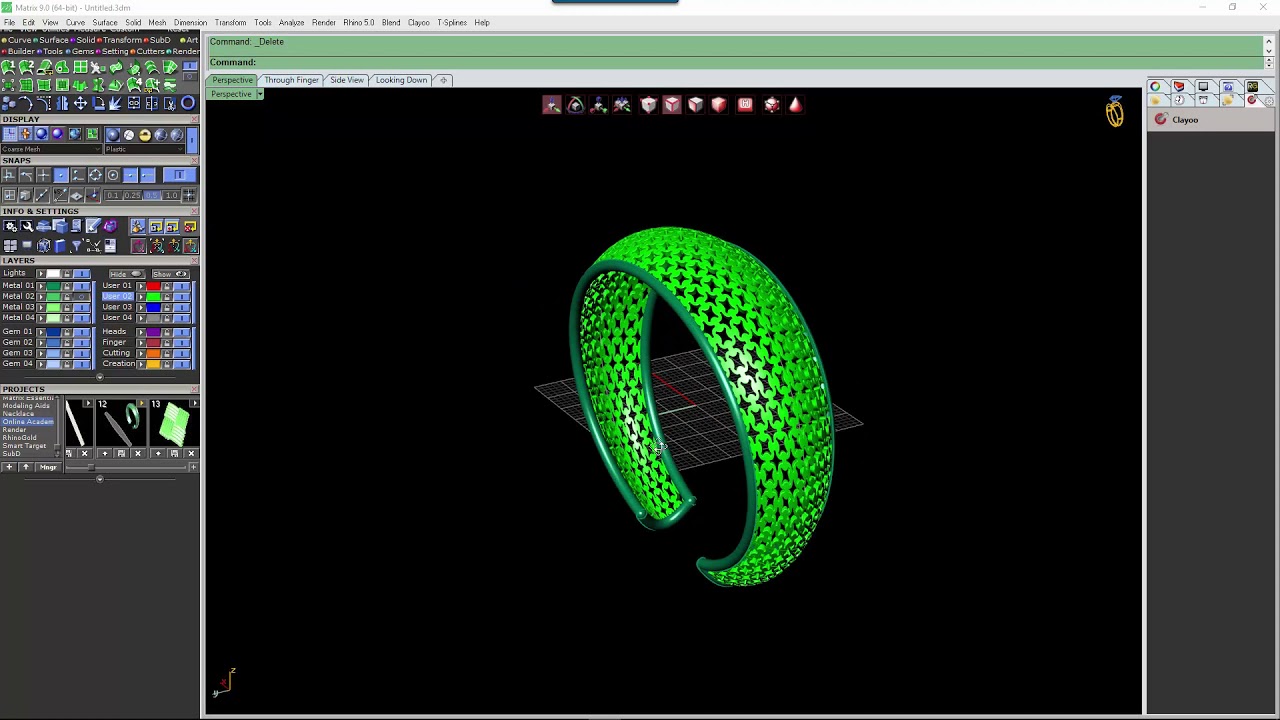This screenshot has width=1280, height=720.
Task: Click the Mngr button in Projects
Action: 48,467
